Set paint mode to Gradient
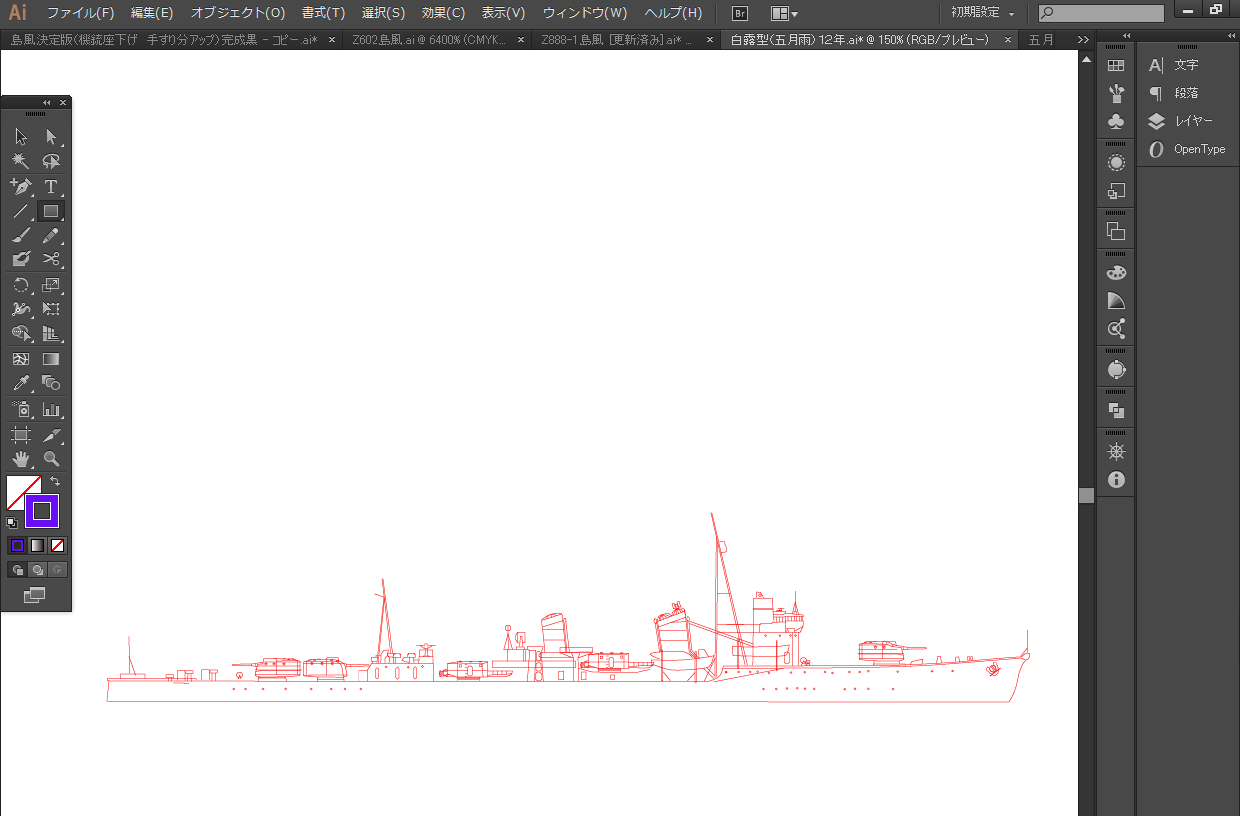 (x=37, y=545)
